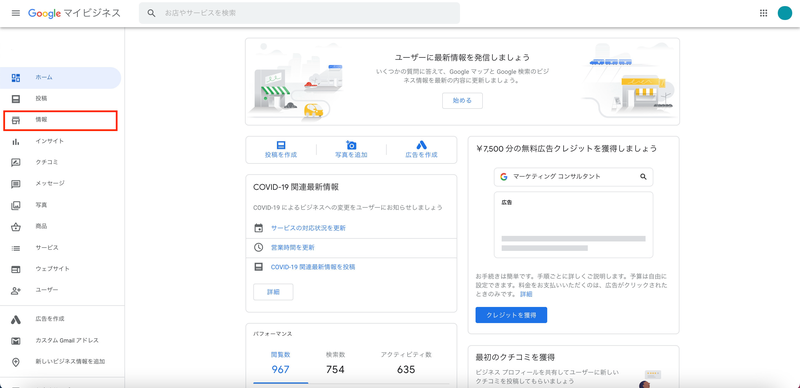800x388 pixels.
Task: Click the post icon next to COVID-19 関連最新情報を投稿
Action: (258, 266)
